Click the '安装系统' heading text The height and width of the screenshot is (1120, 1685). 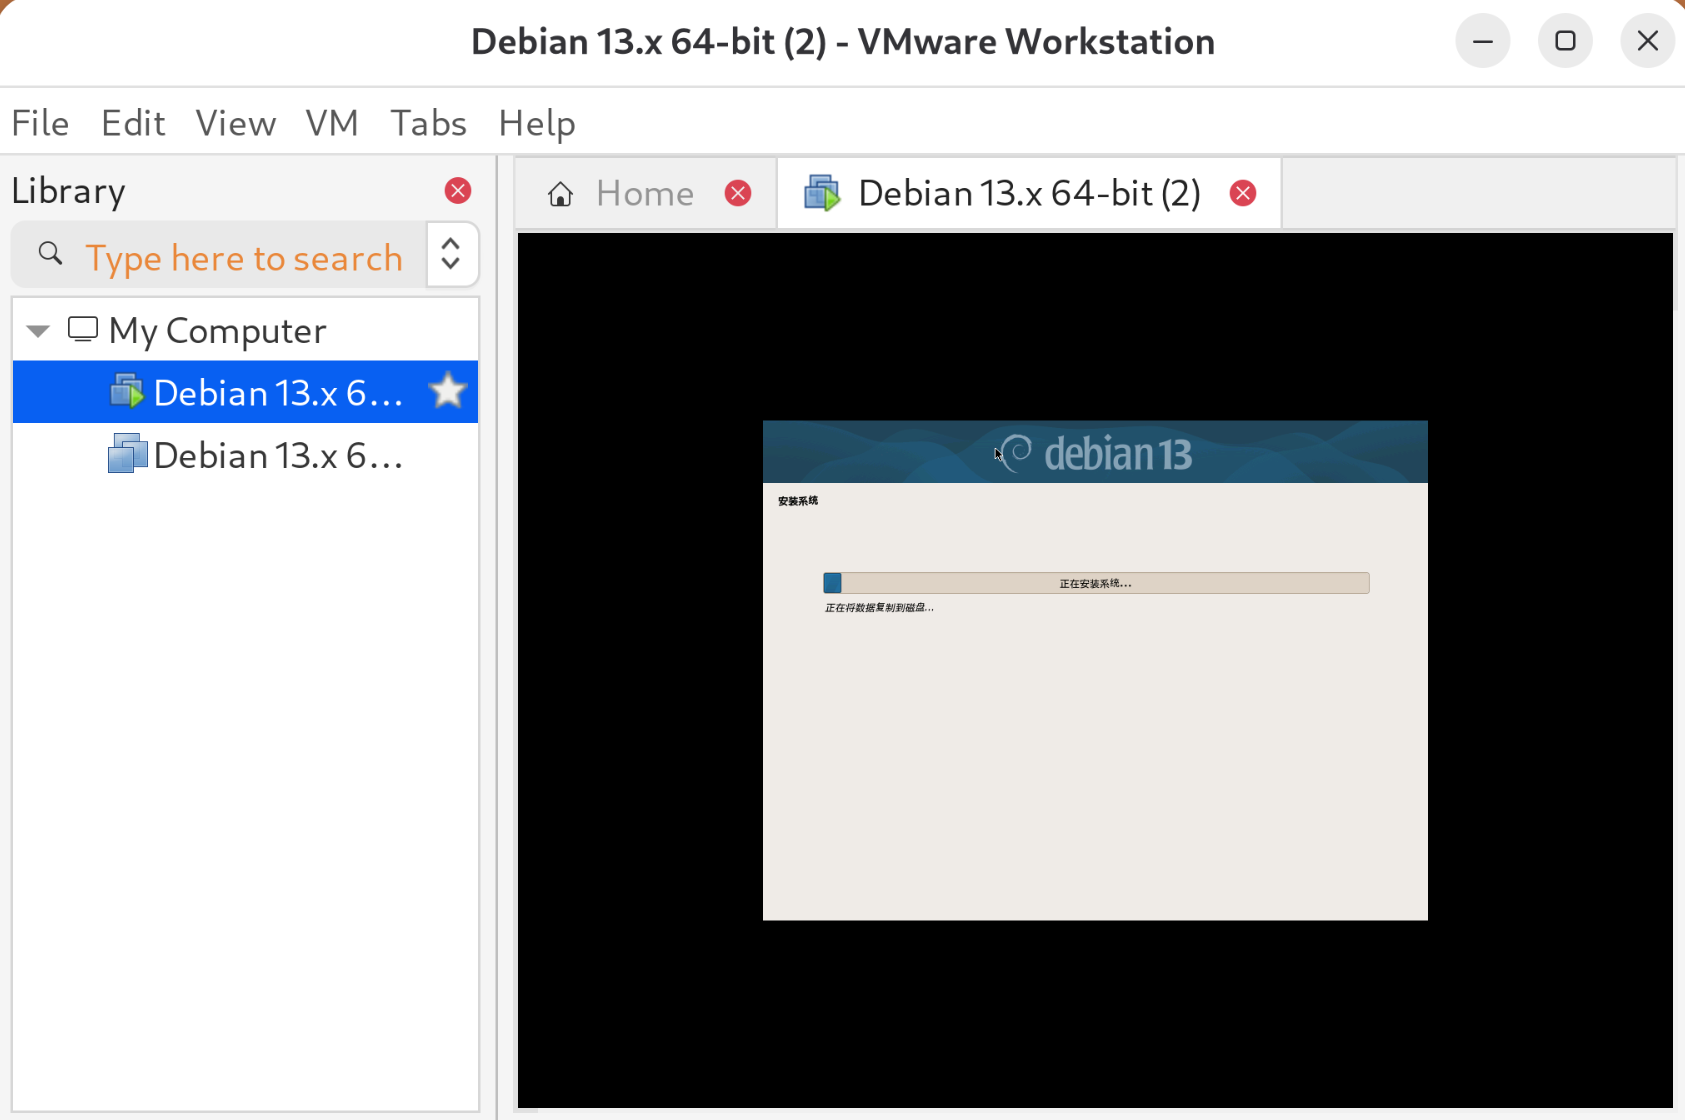(x=798, y=501)
